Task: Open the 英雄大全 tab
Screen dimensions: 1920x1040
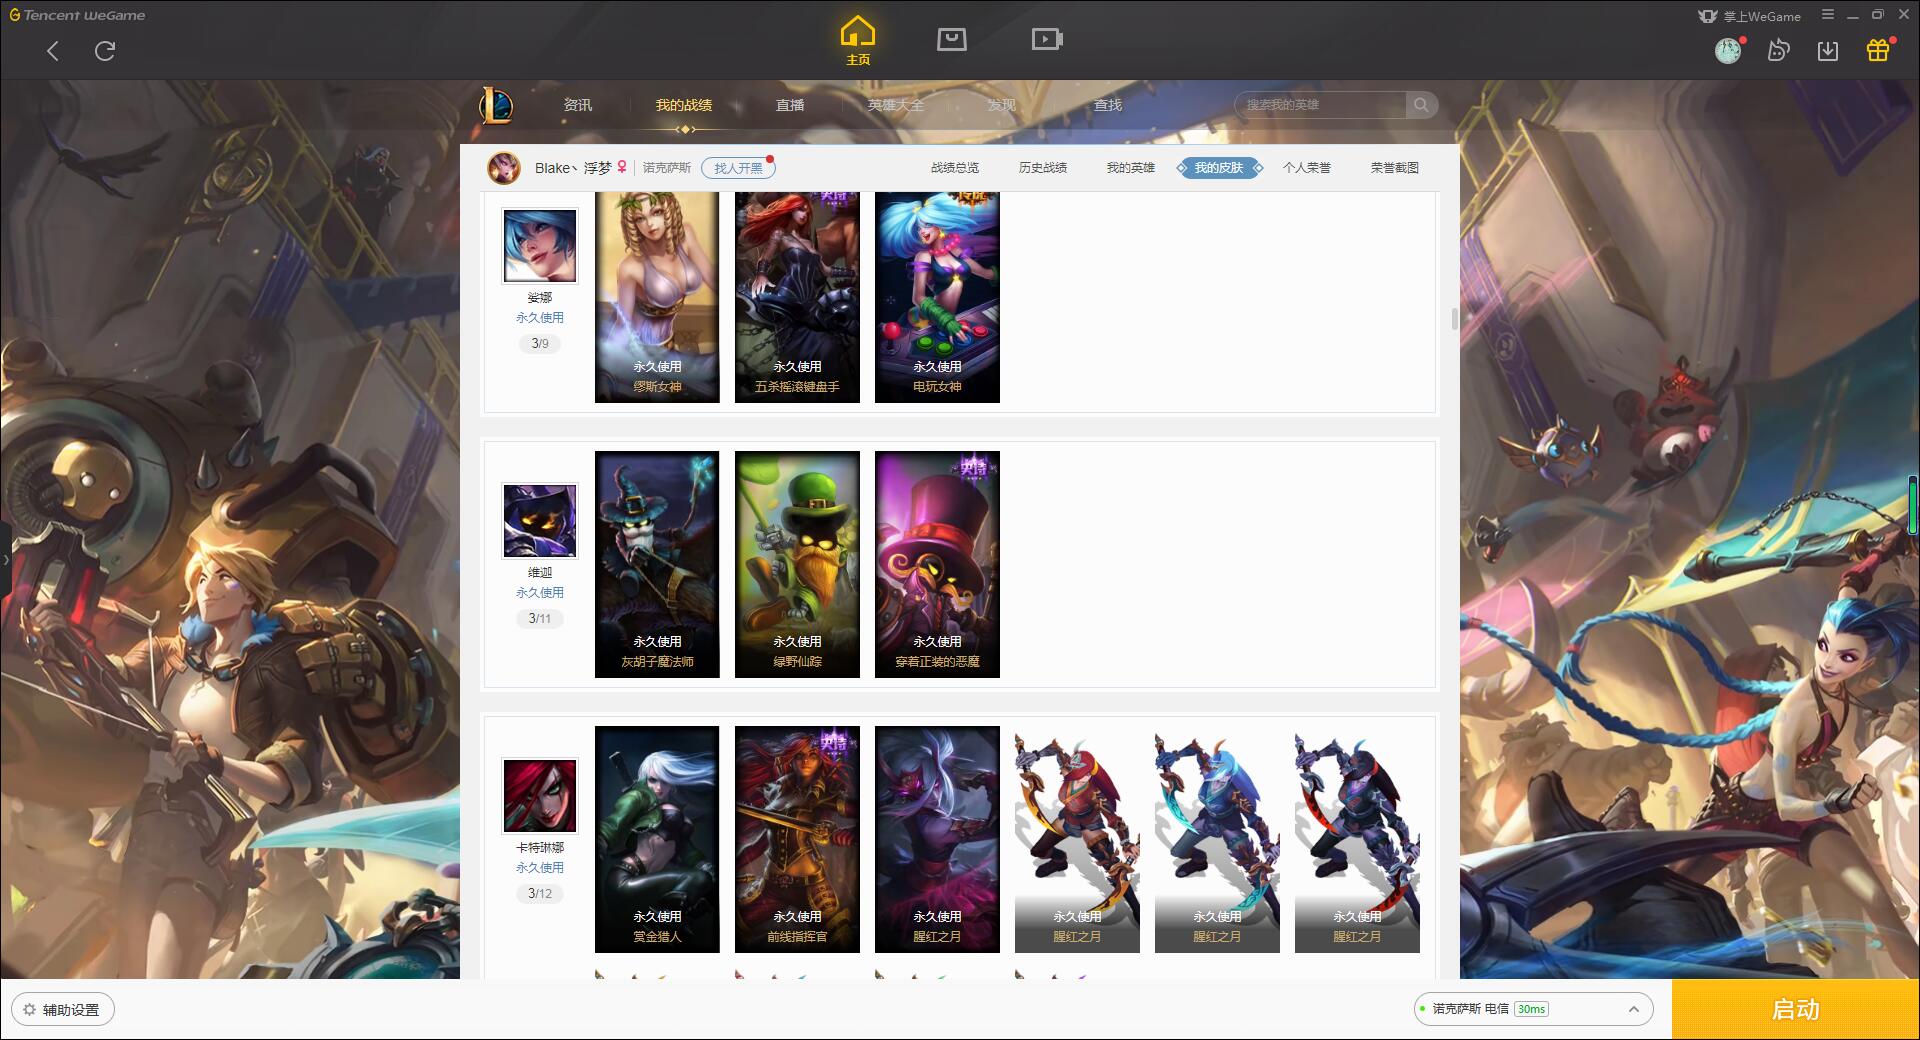Action: click(x=896, y=105)
